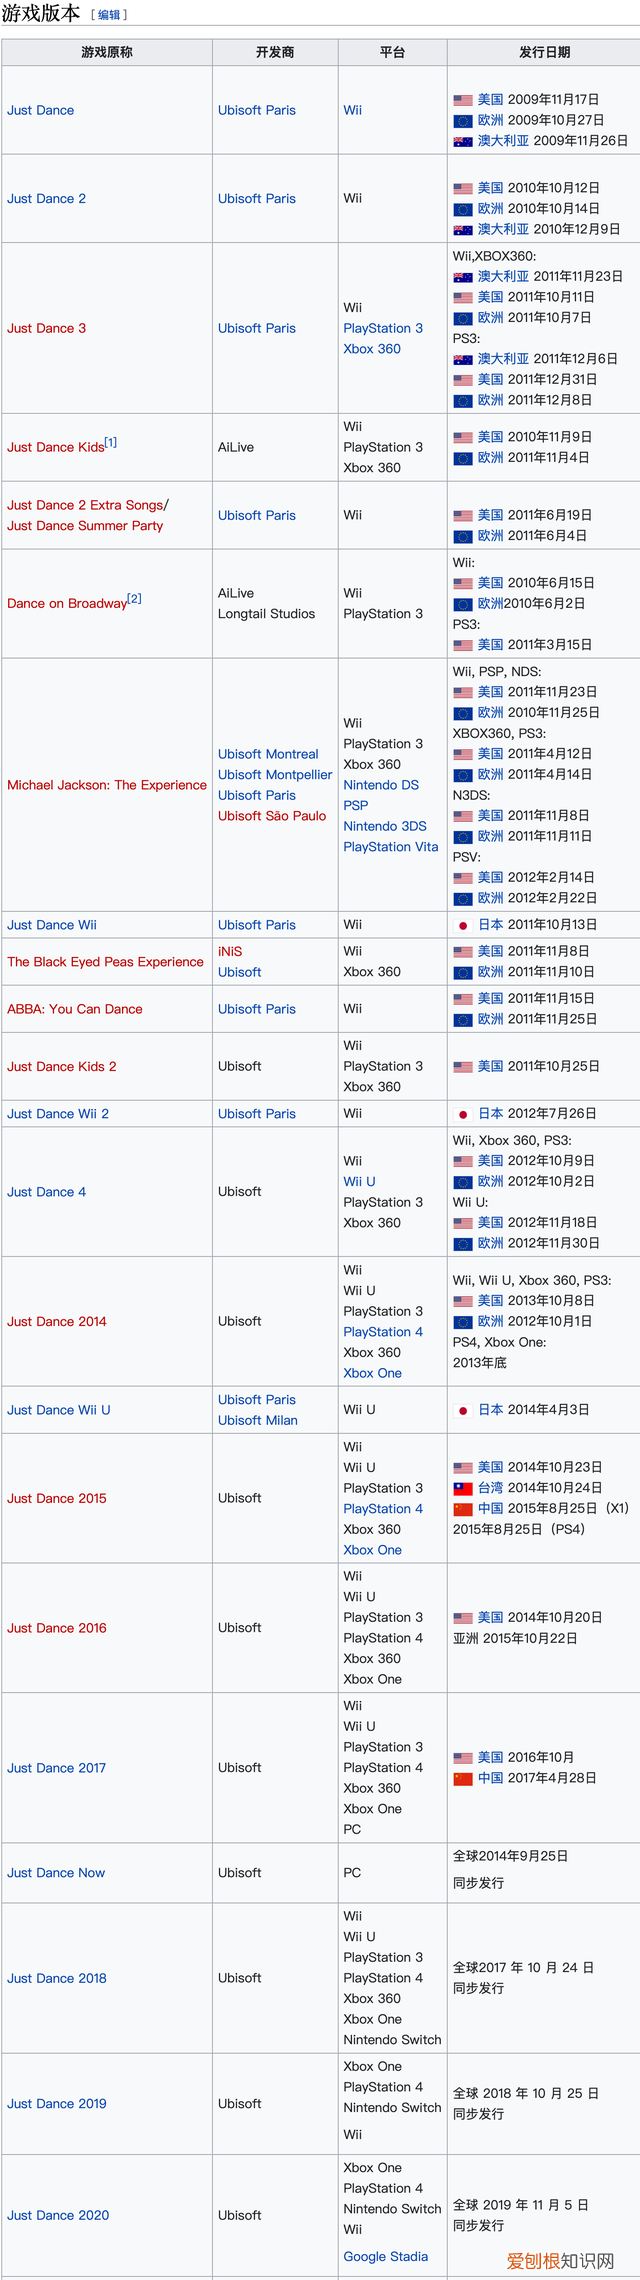Open the Nintendo 3DS platform link

click(x=385, y=826)
